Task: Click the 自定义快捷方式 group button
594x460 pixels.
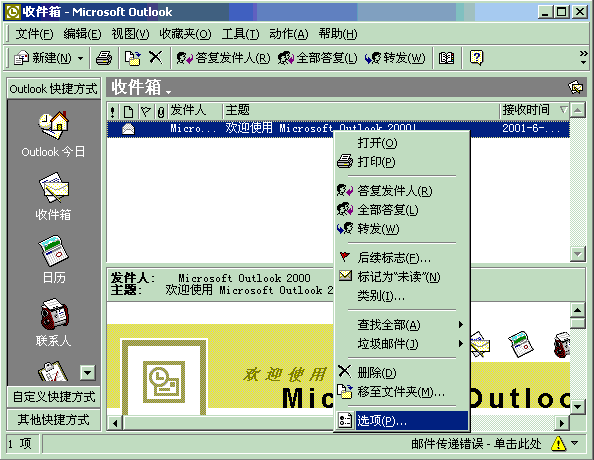Action: (x=53, y=397)
